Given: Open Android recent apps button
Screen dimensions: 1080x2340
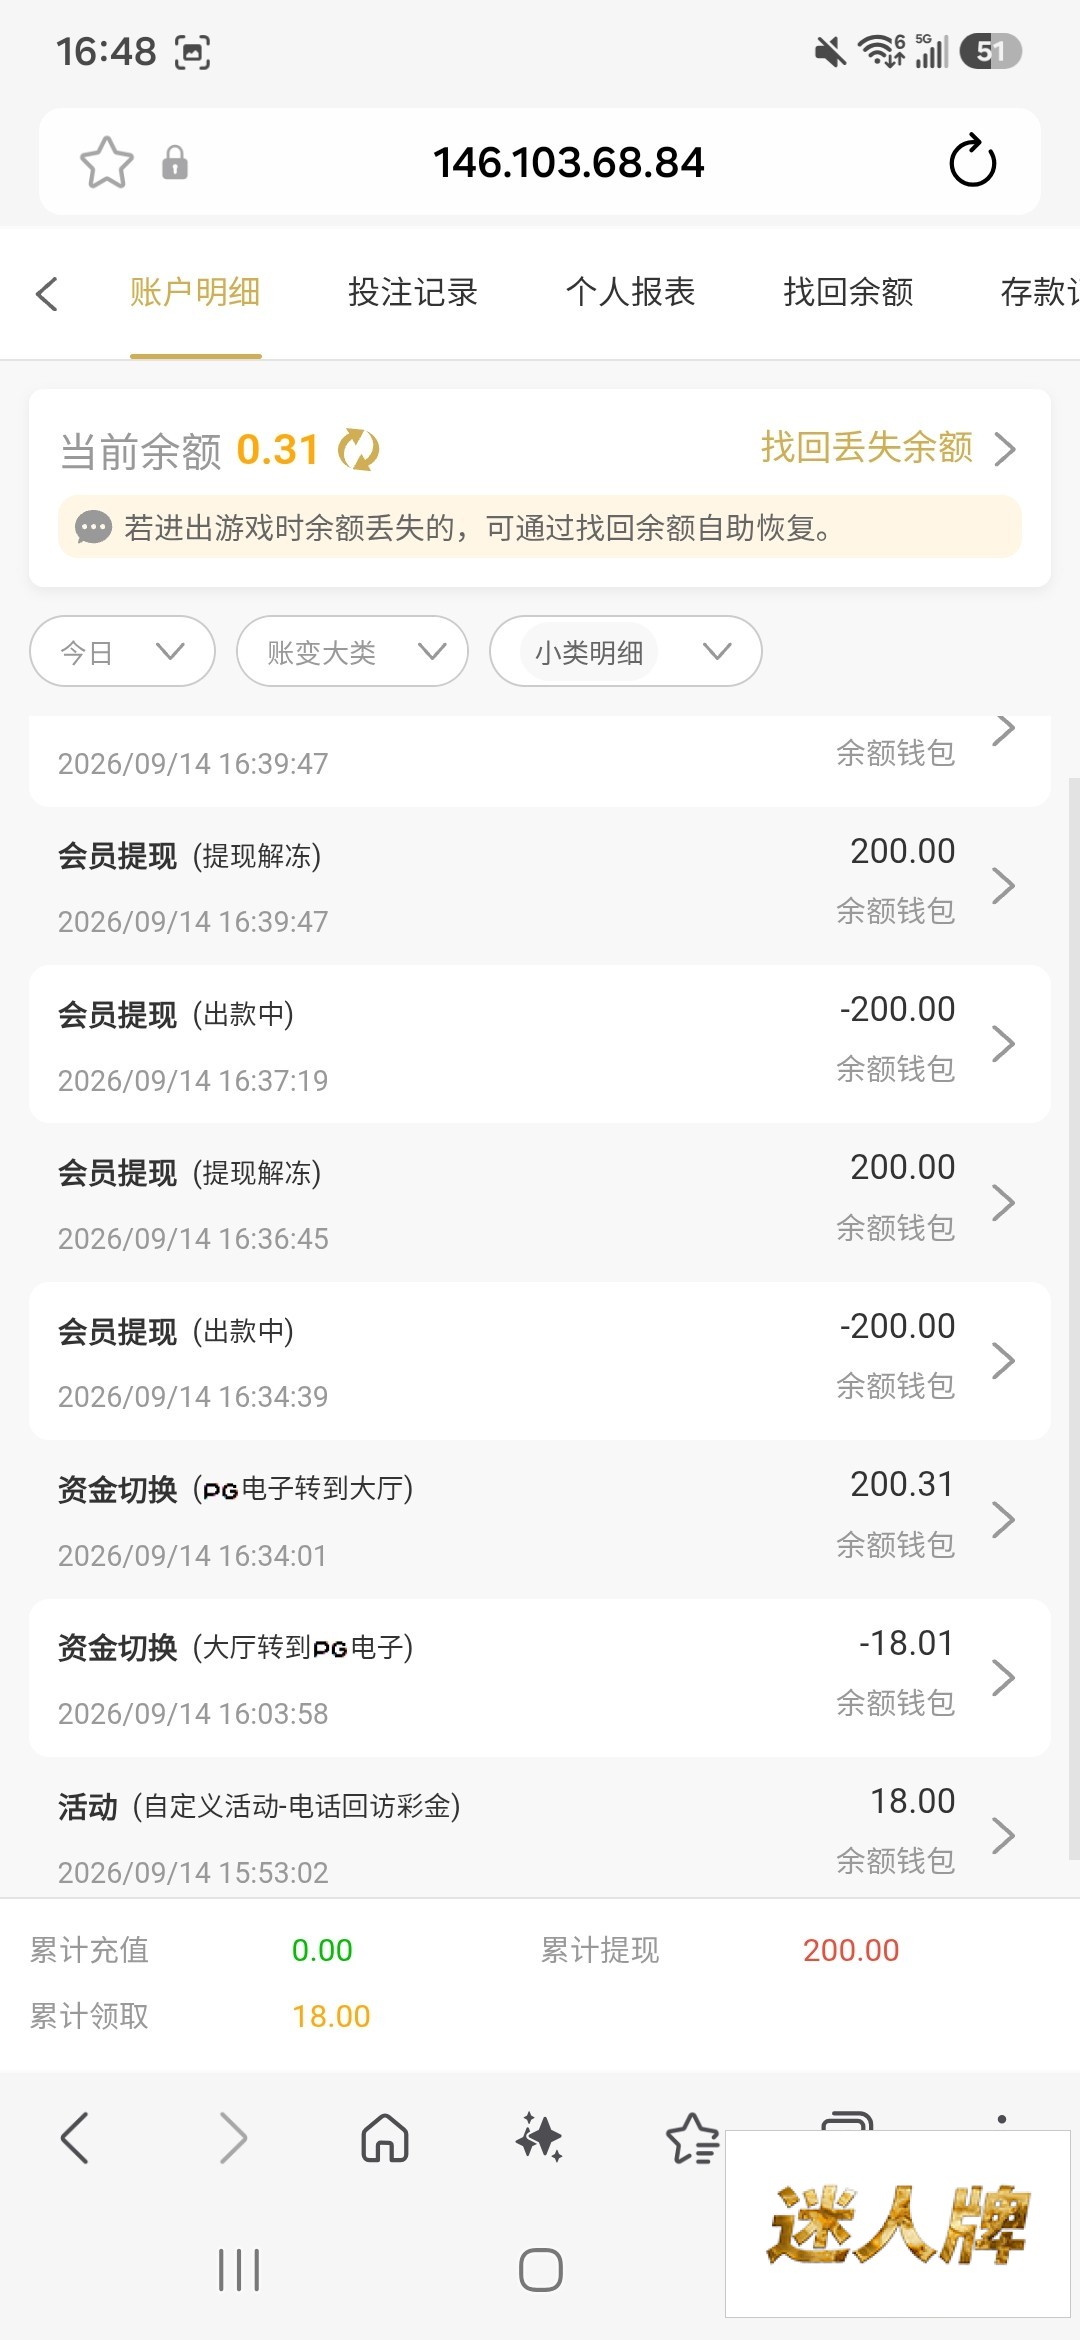Looking at the screenshot, I should tap(239, 2270).
